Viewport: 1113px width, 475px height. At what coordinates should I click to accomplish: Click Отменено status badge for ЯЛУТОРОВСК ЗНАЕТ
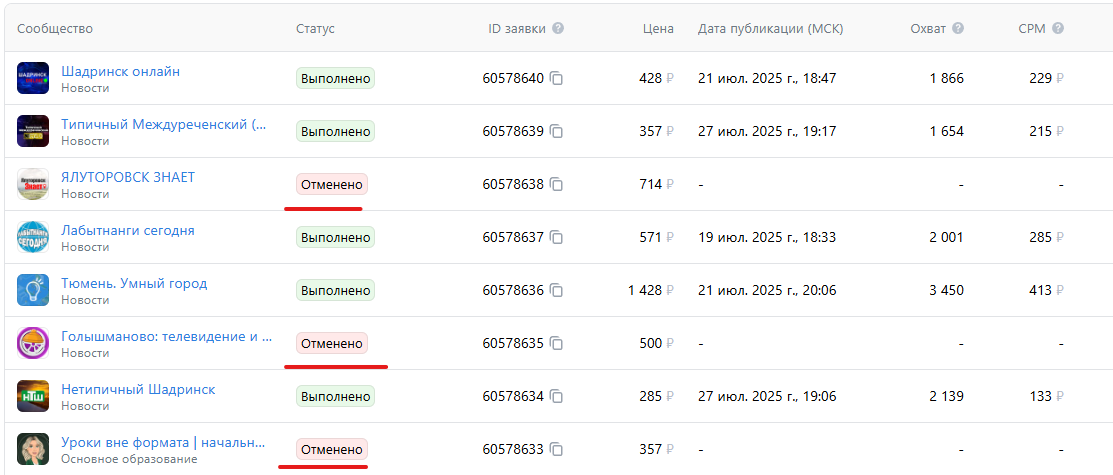[x=332, y=185]
